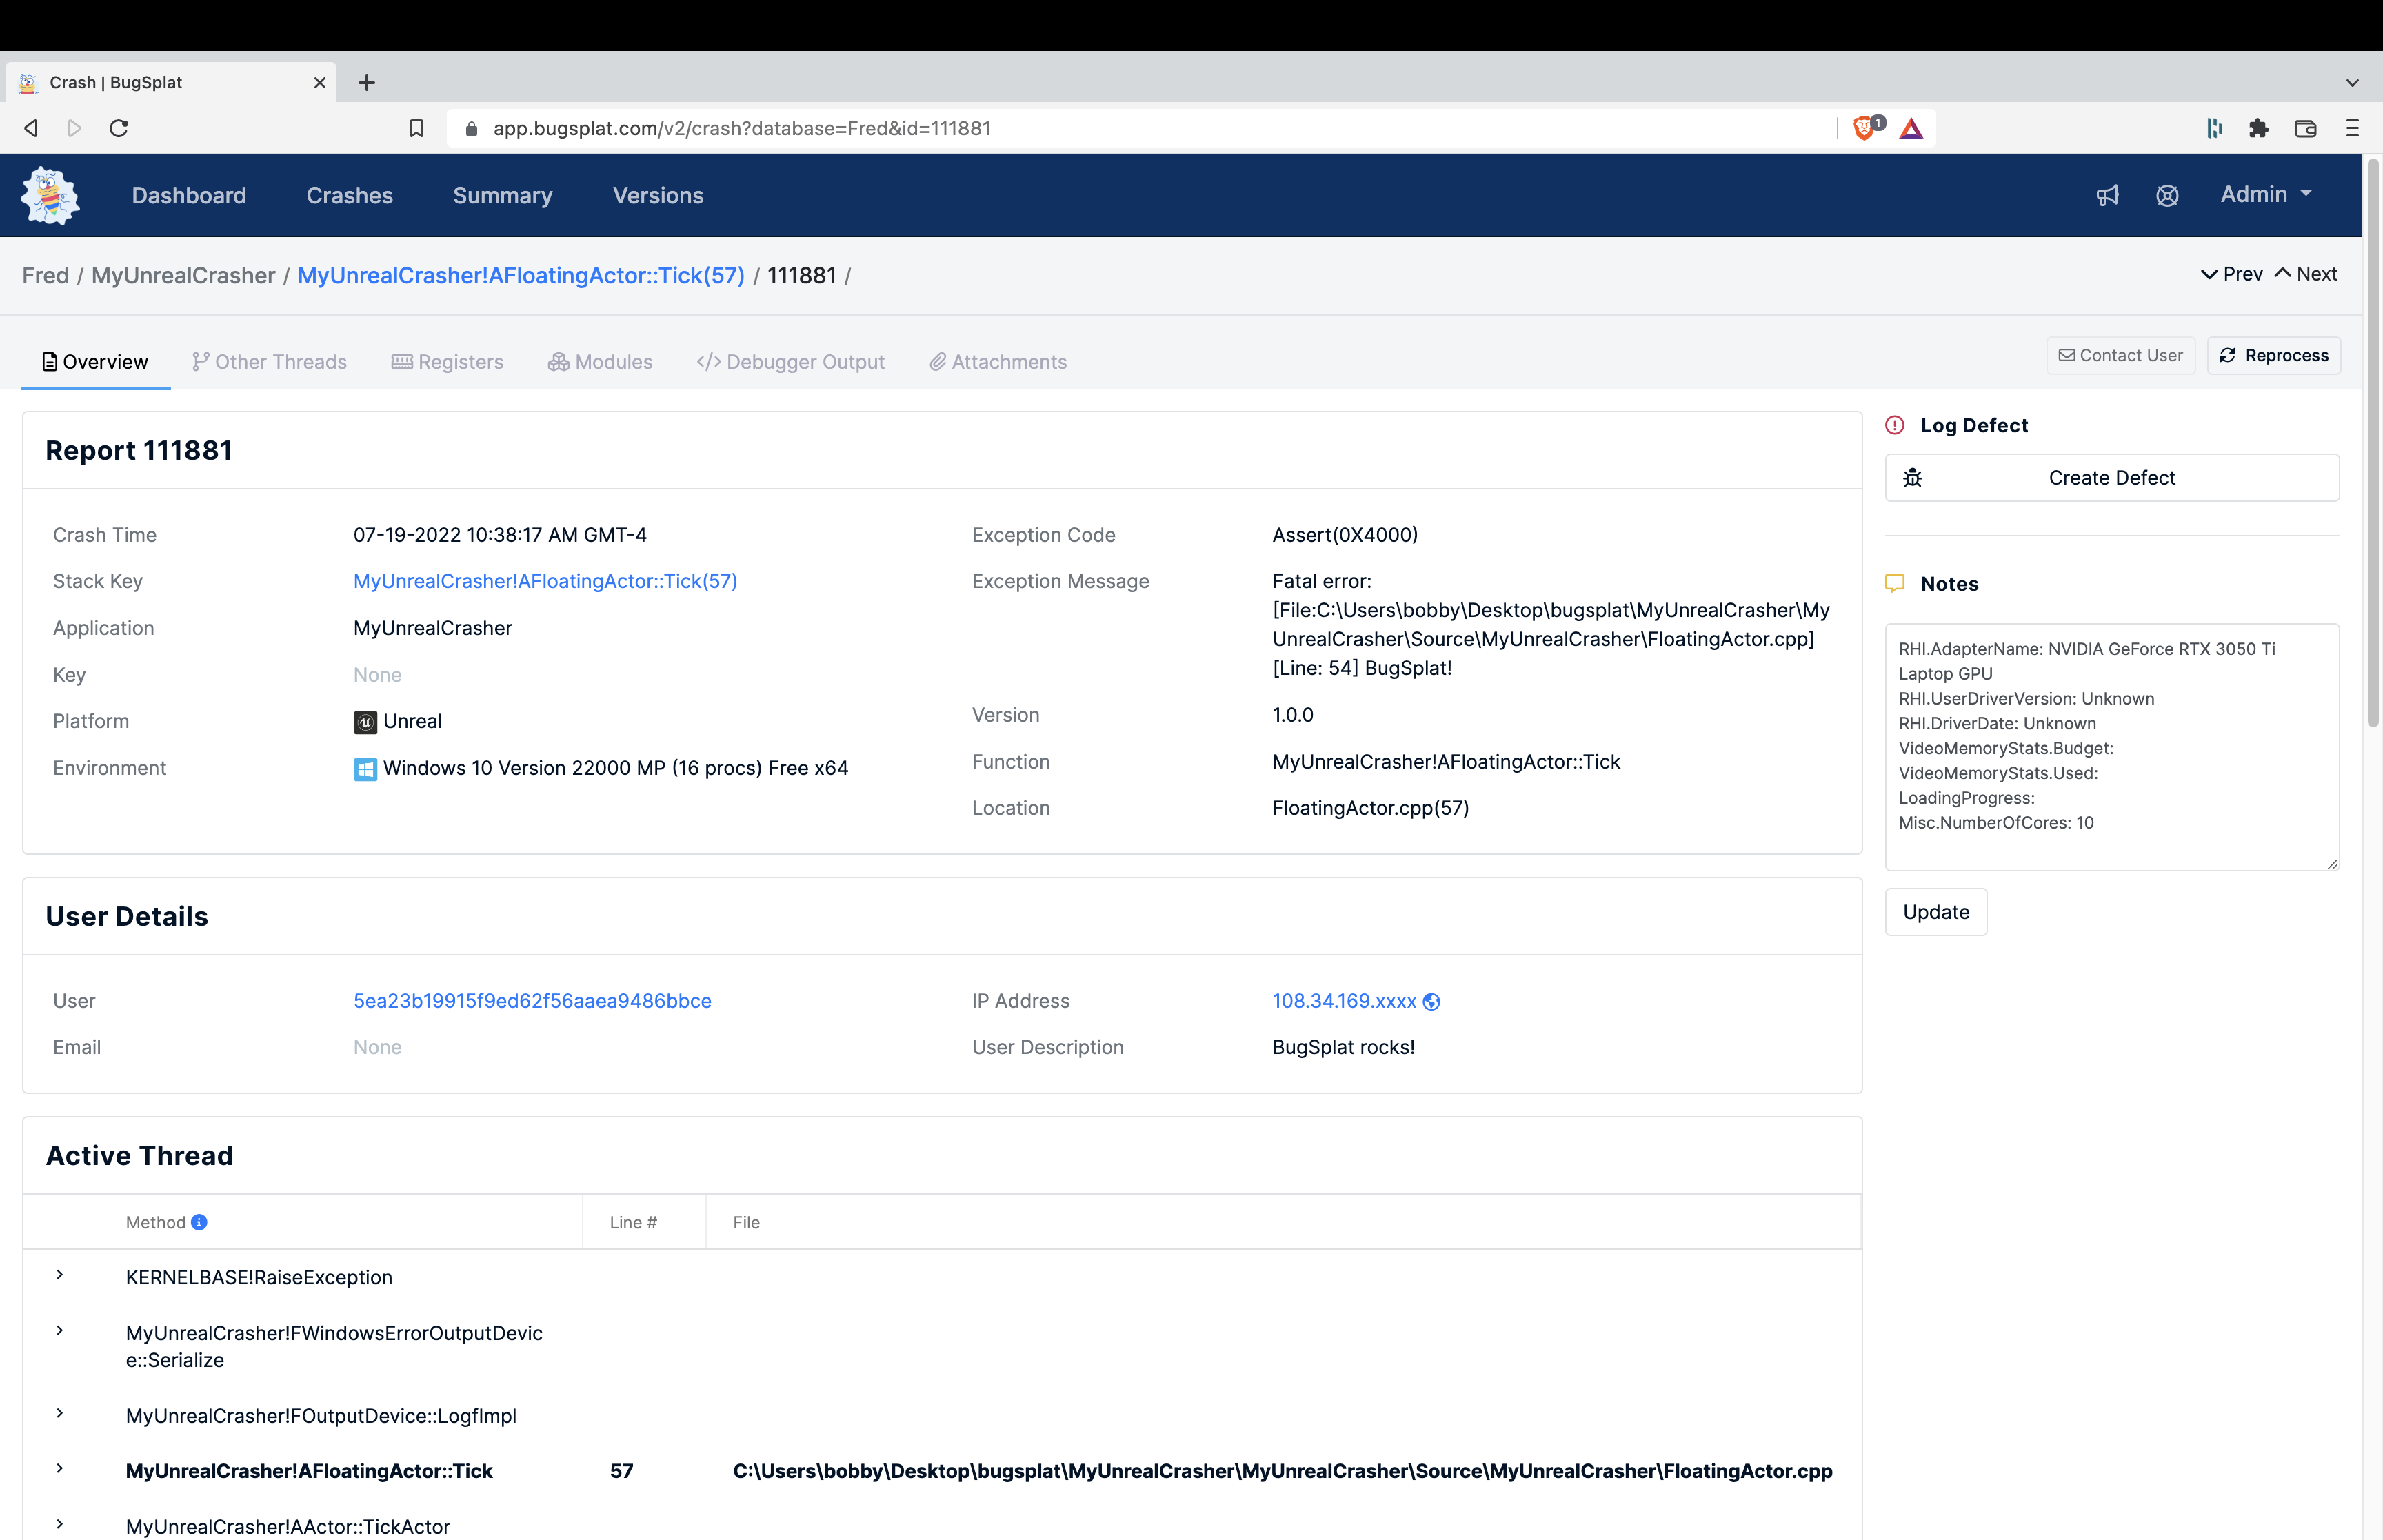Click the Reprocess button
Image resolution: width=2383 pixels, height=1540 pixels.
[2273, 356]
